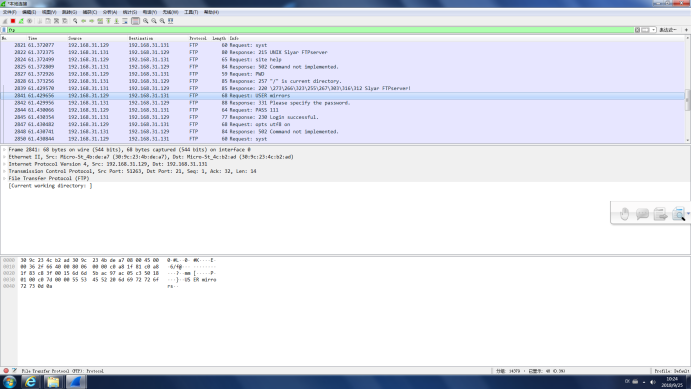Image resolution: width=692 pixels, height=389 pixels.
Task: Open the 文件(F) menu
Action: (x=10, y=12)
